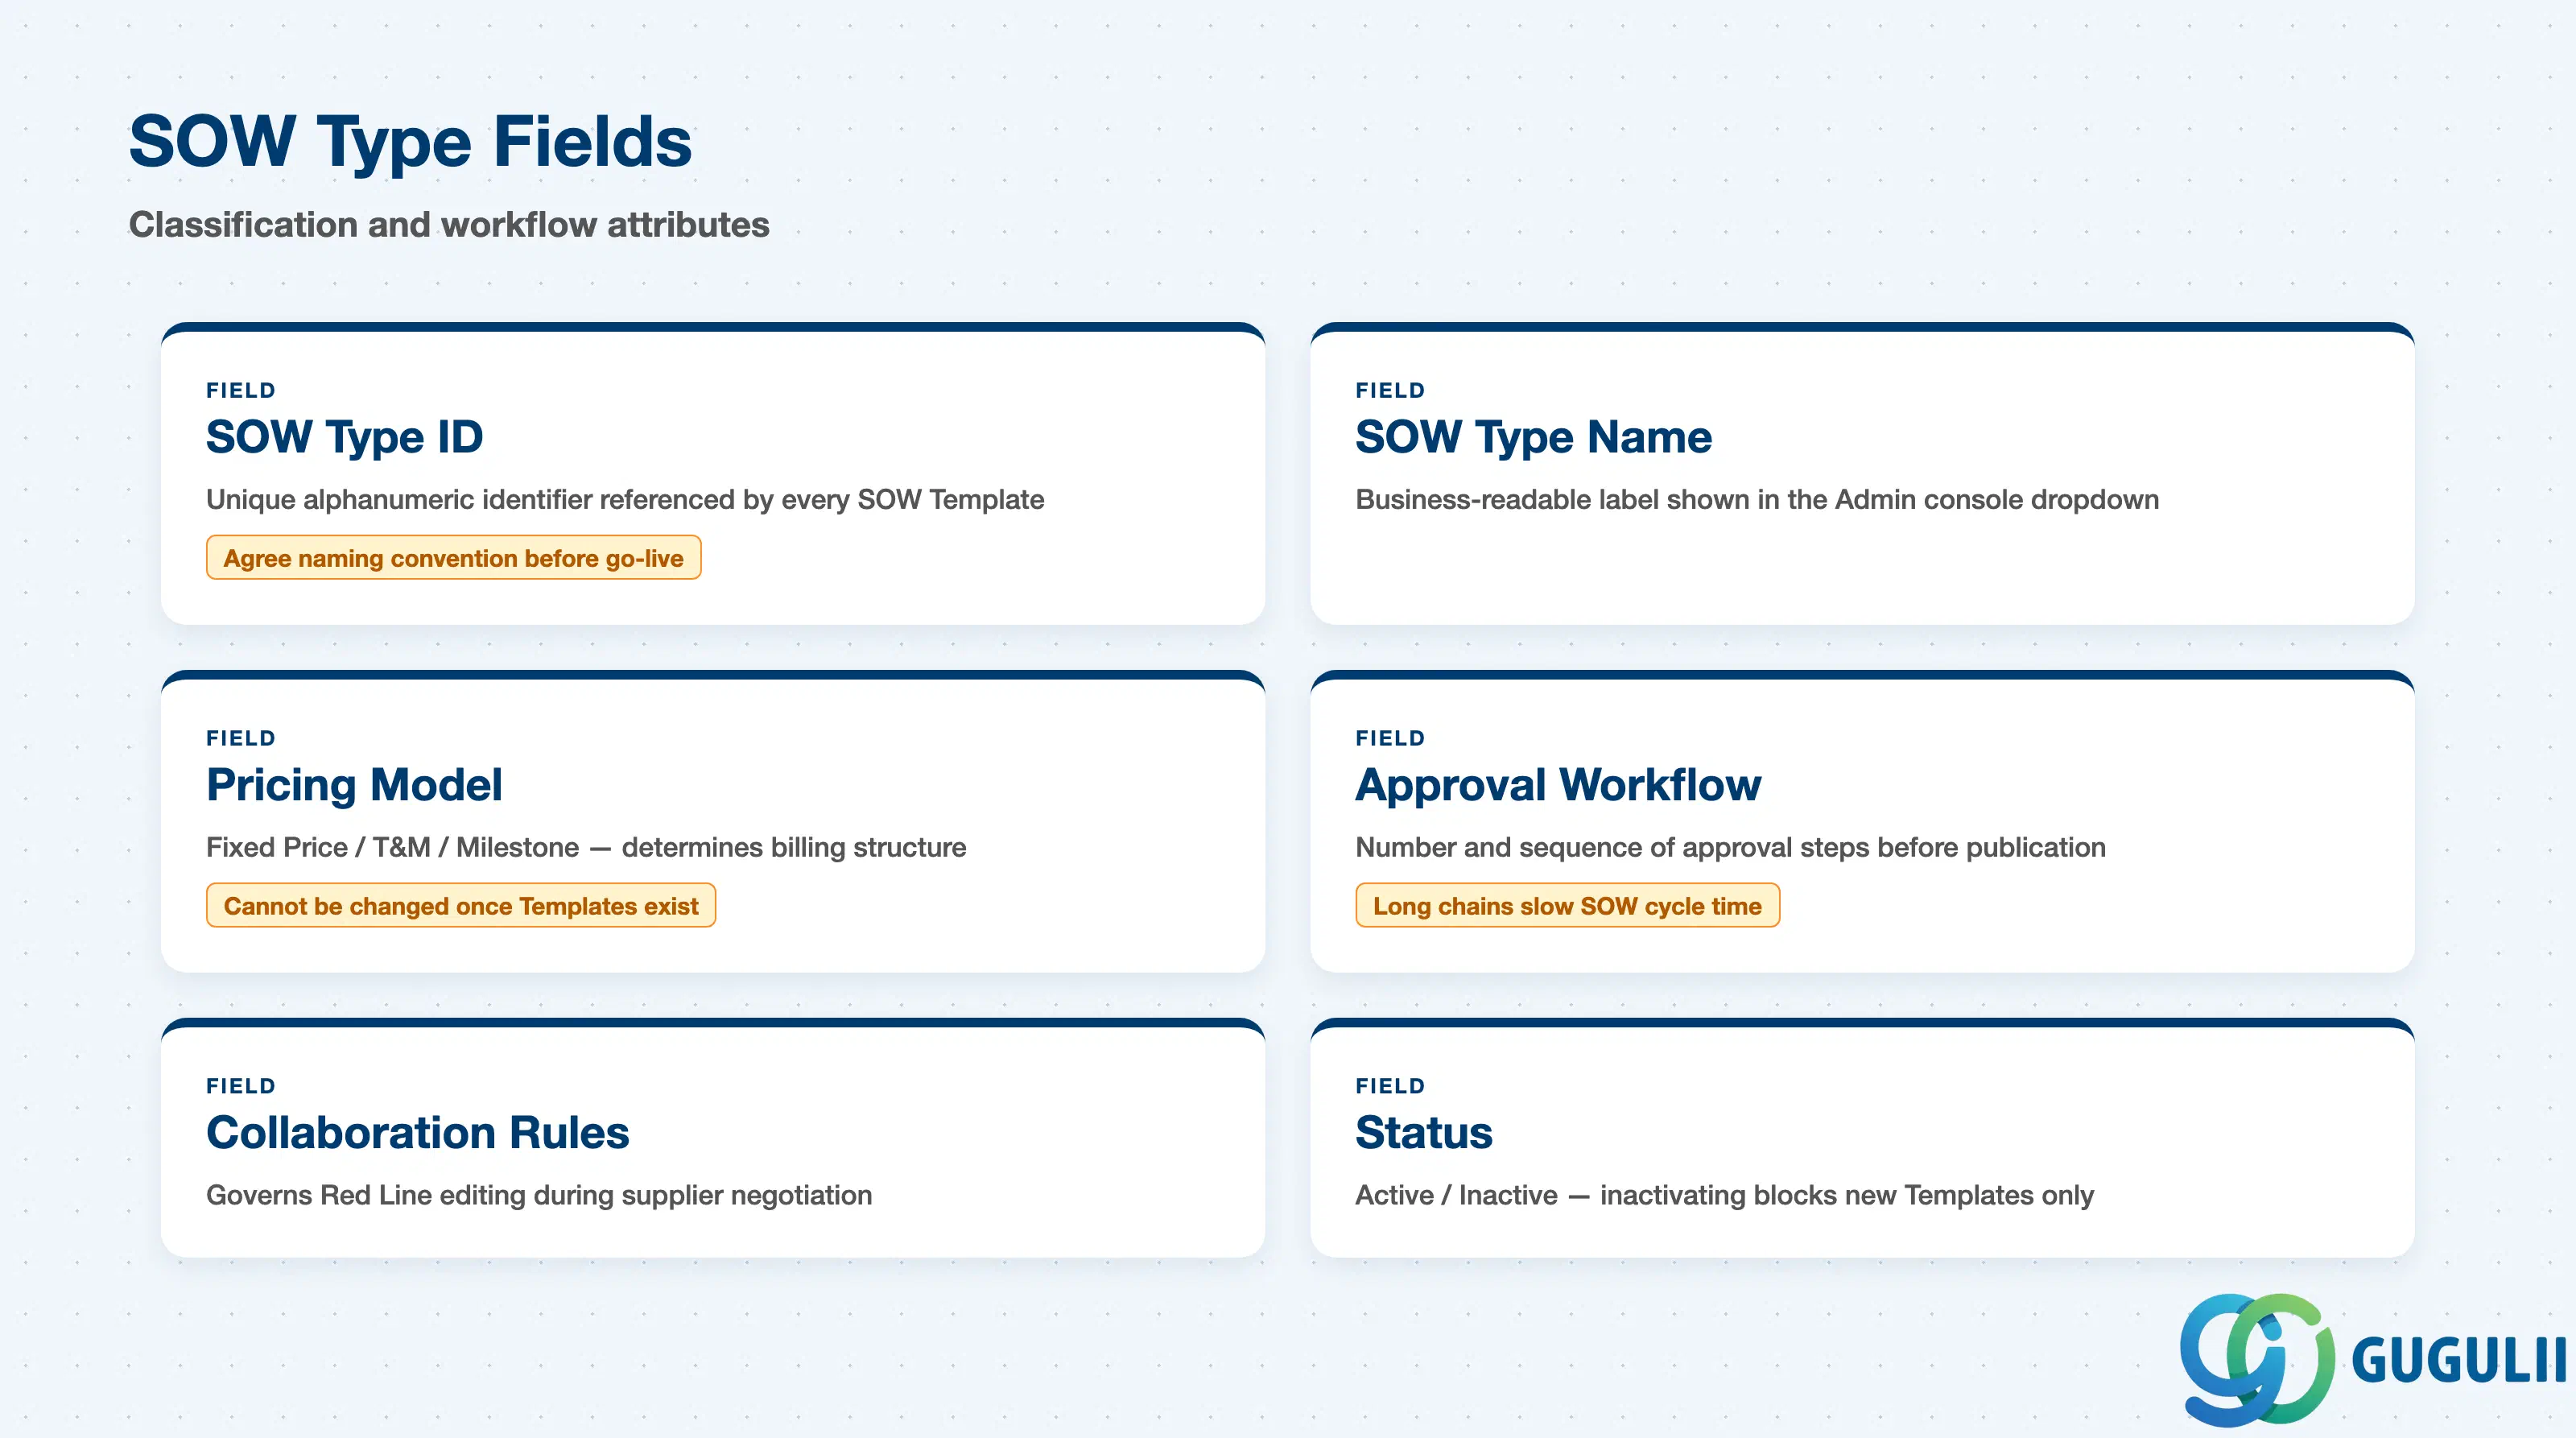Click the FIELD label above Pricing Model
The width and height of the screenshot is (2576, 1438).
(241, 738)
